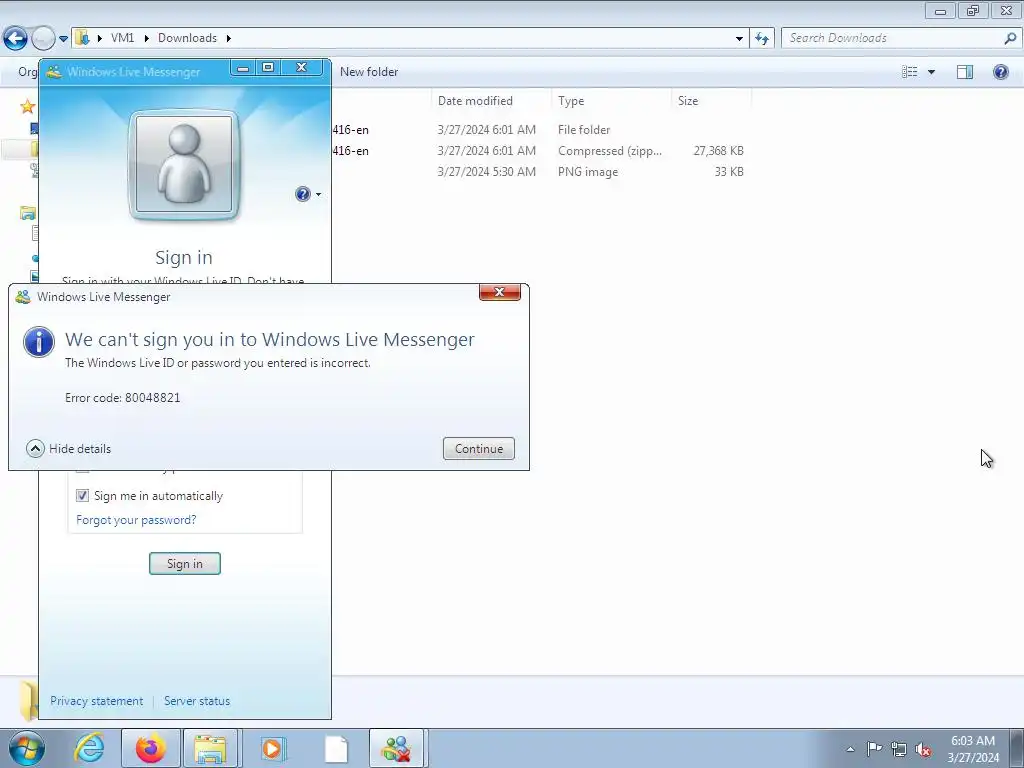
Task: Click the VM1 breadcrumb in address bar
Action: [x=122, y=38]
